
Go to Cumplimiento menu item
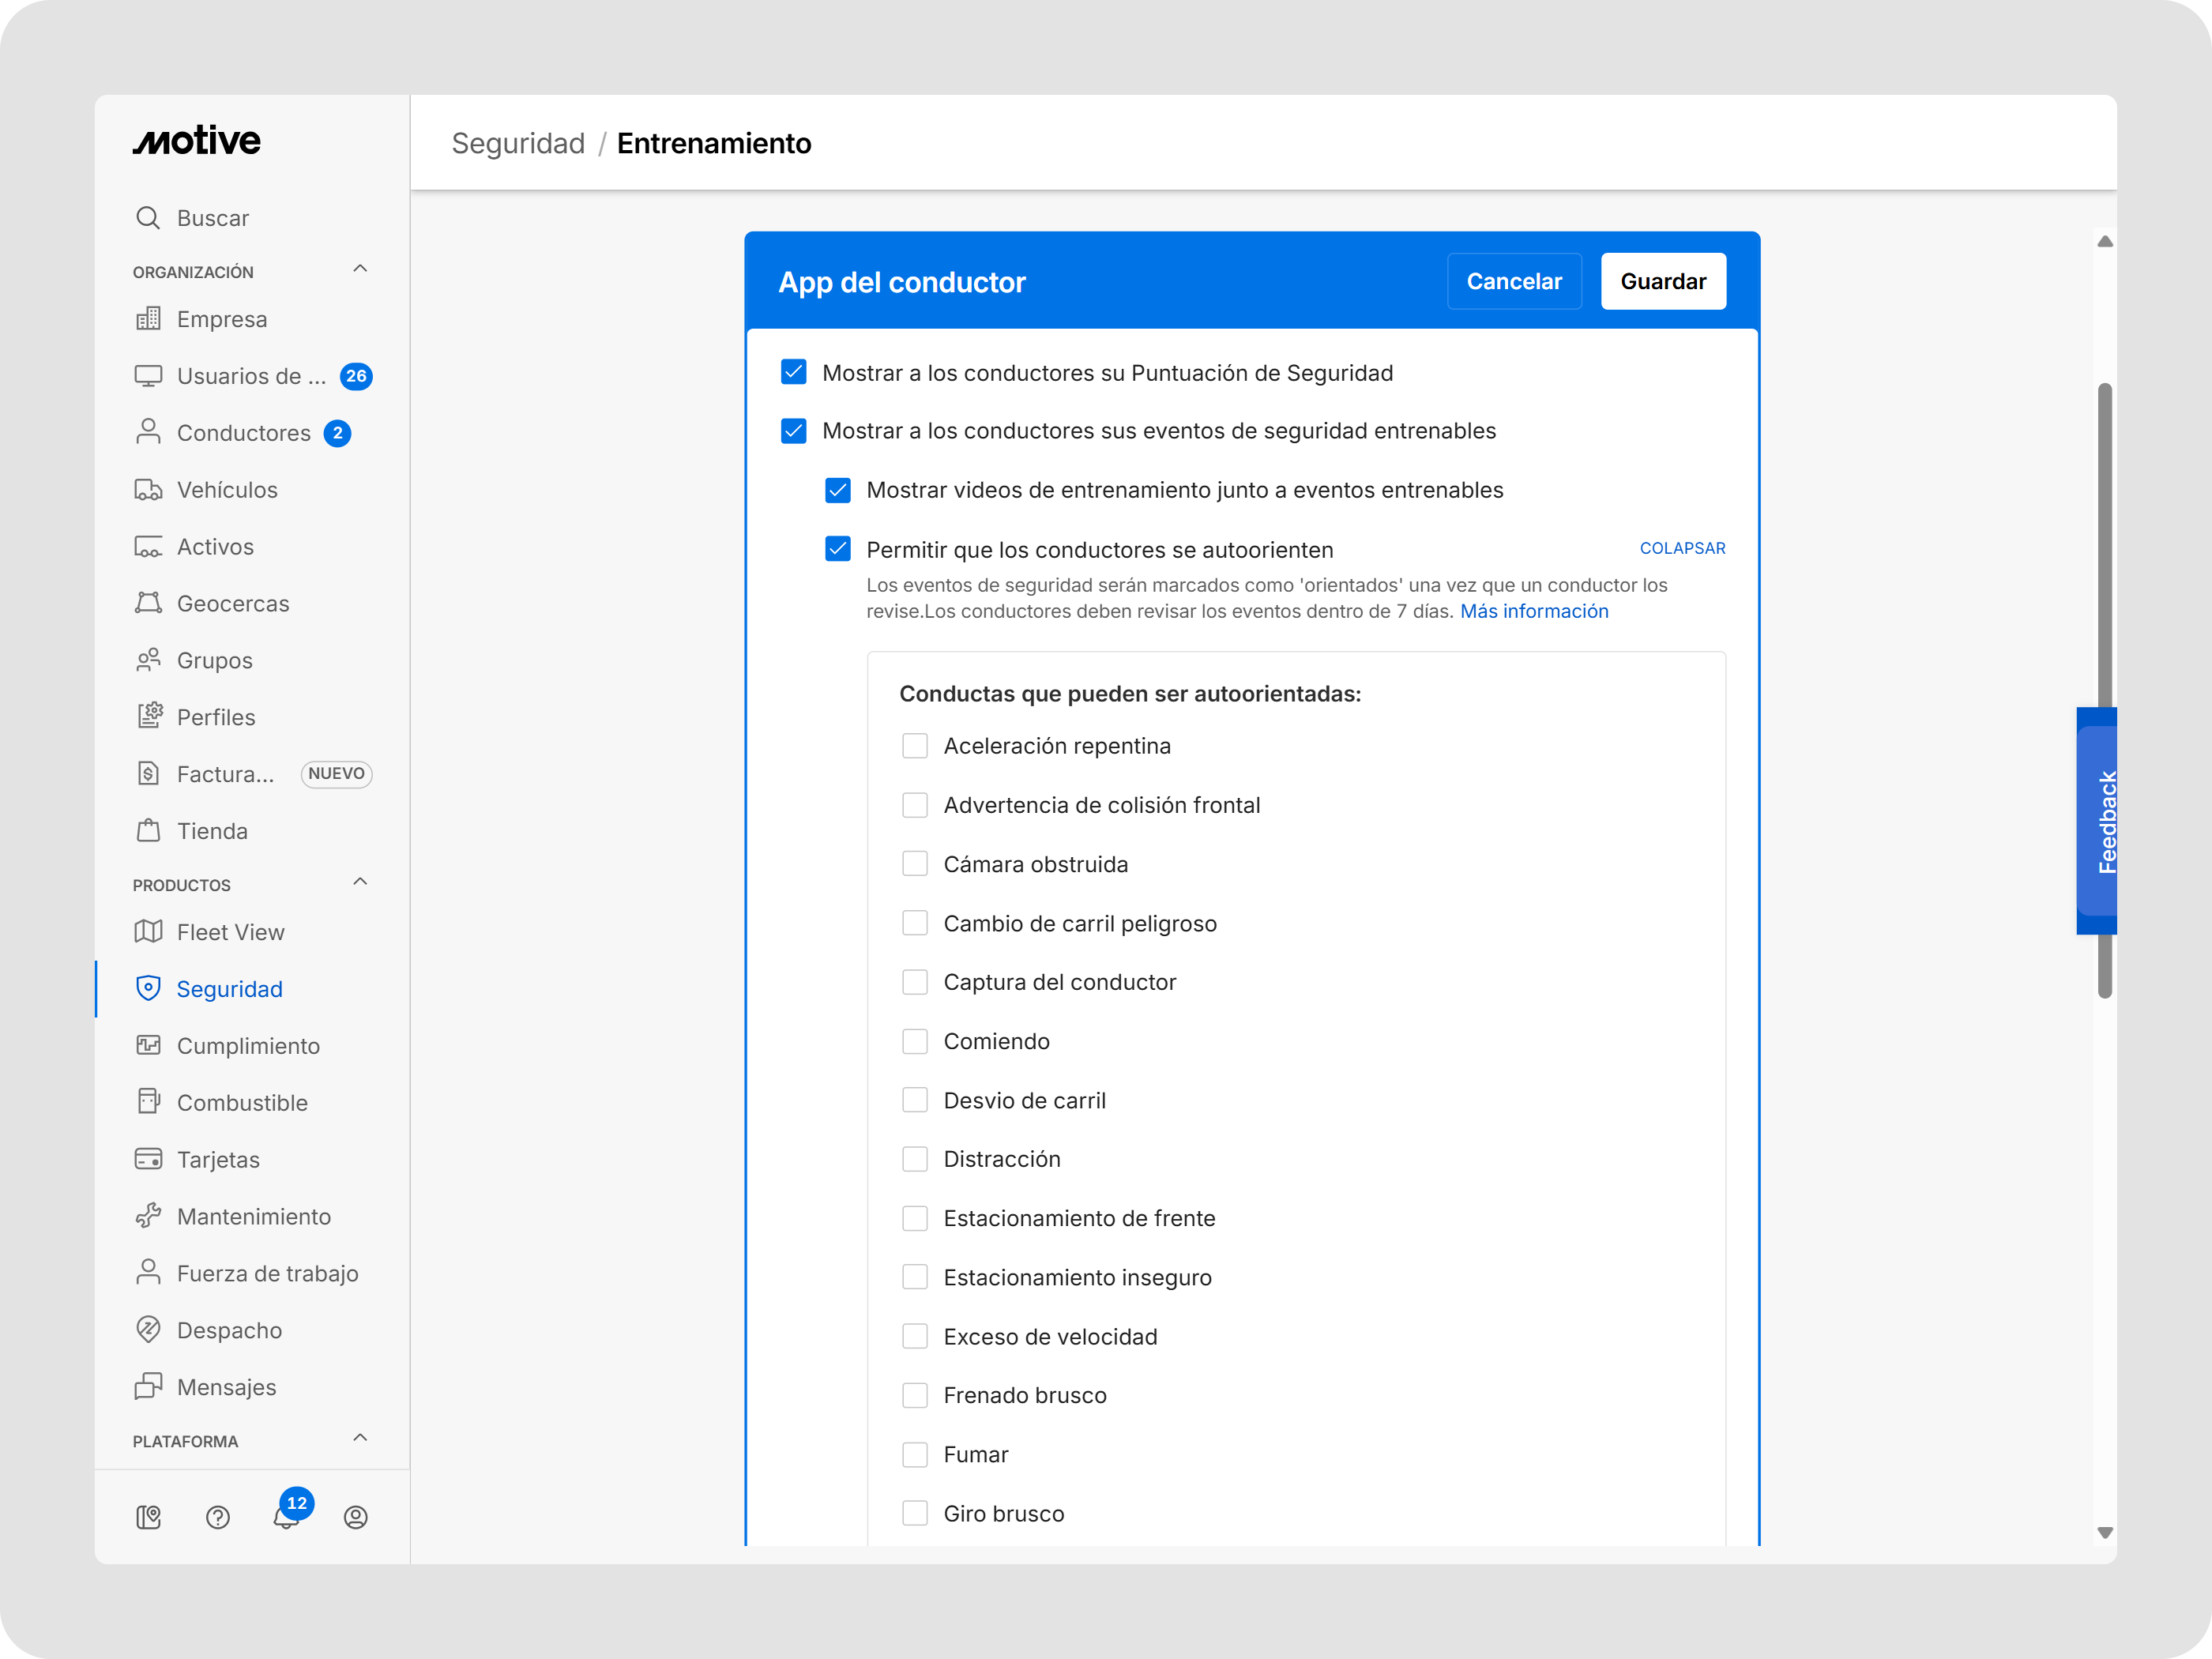click(248, 1046)
